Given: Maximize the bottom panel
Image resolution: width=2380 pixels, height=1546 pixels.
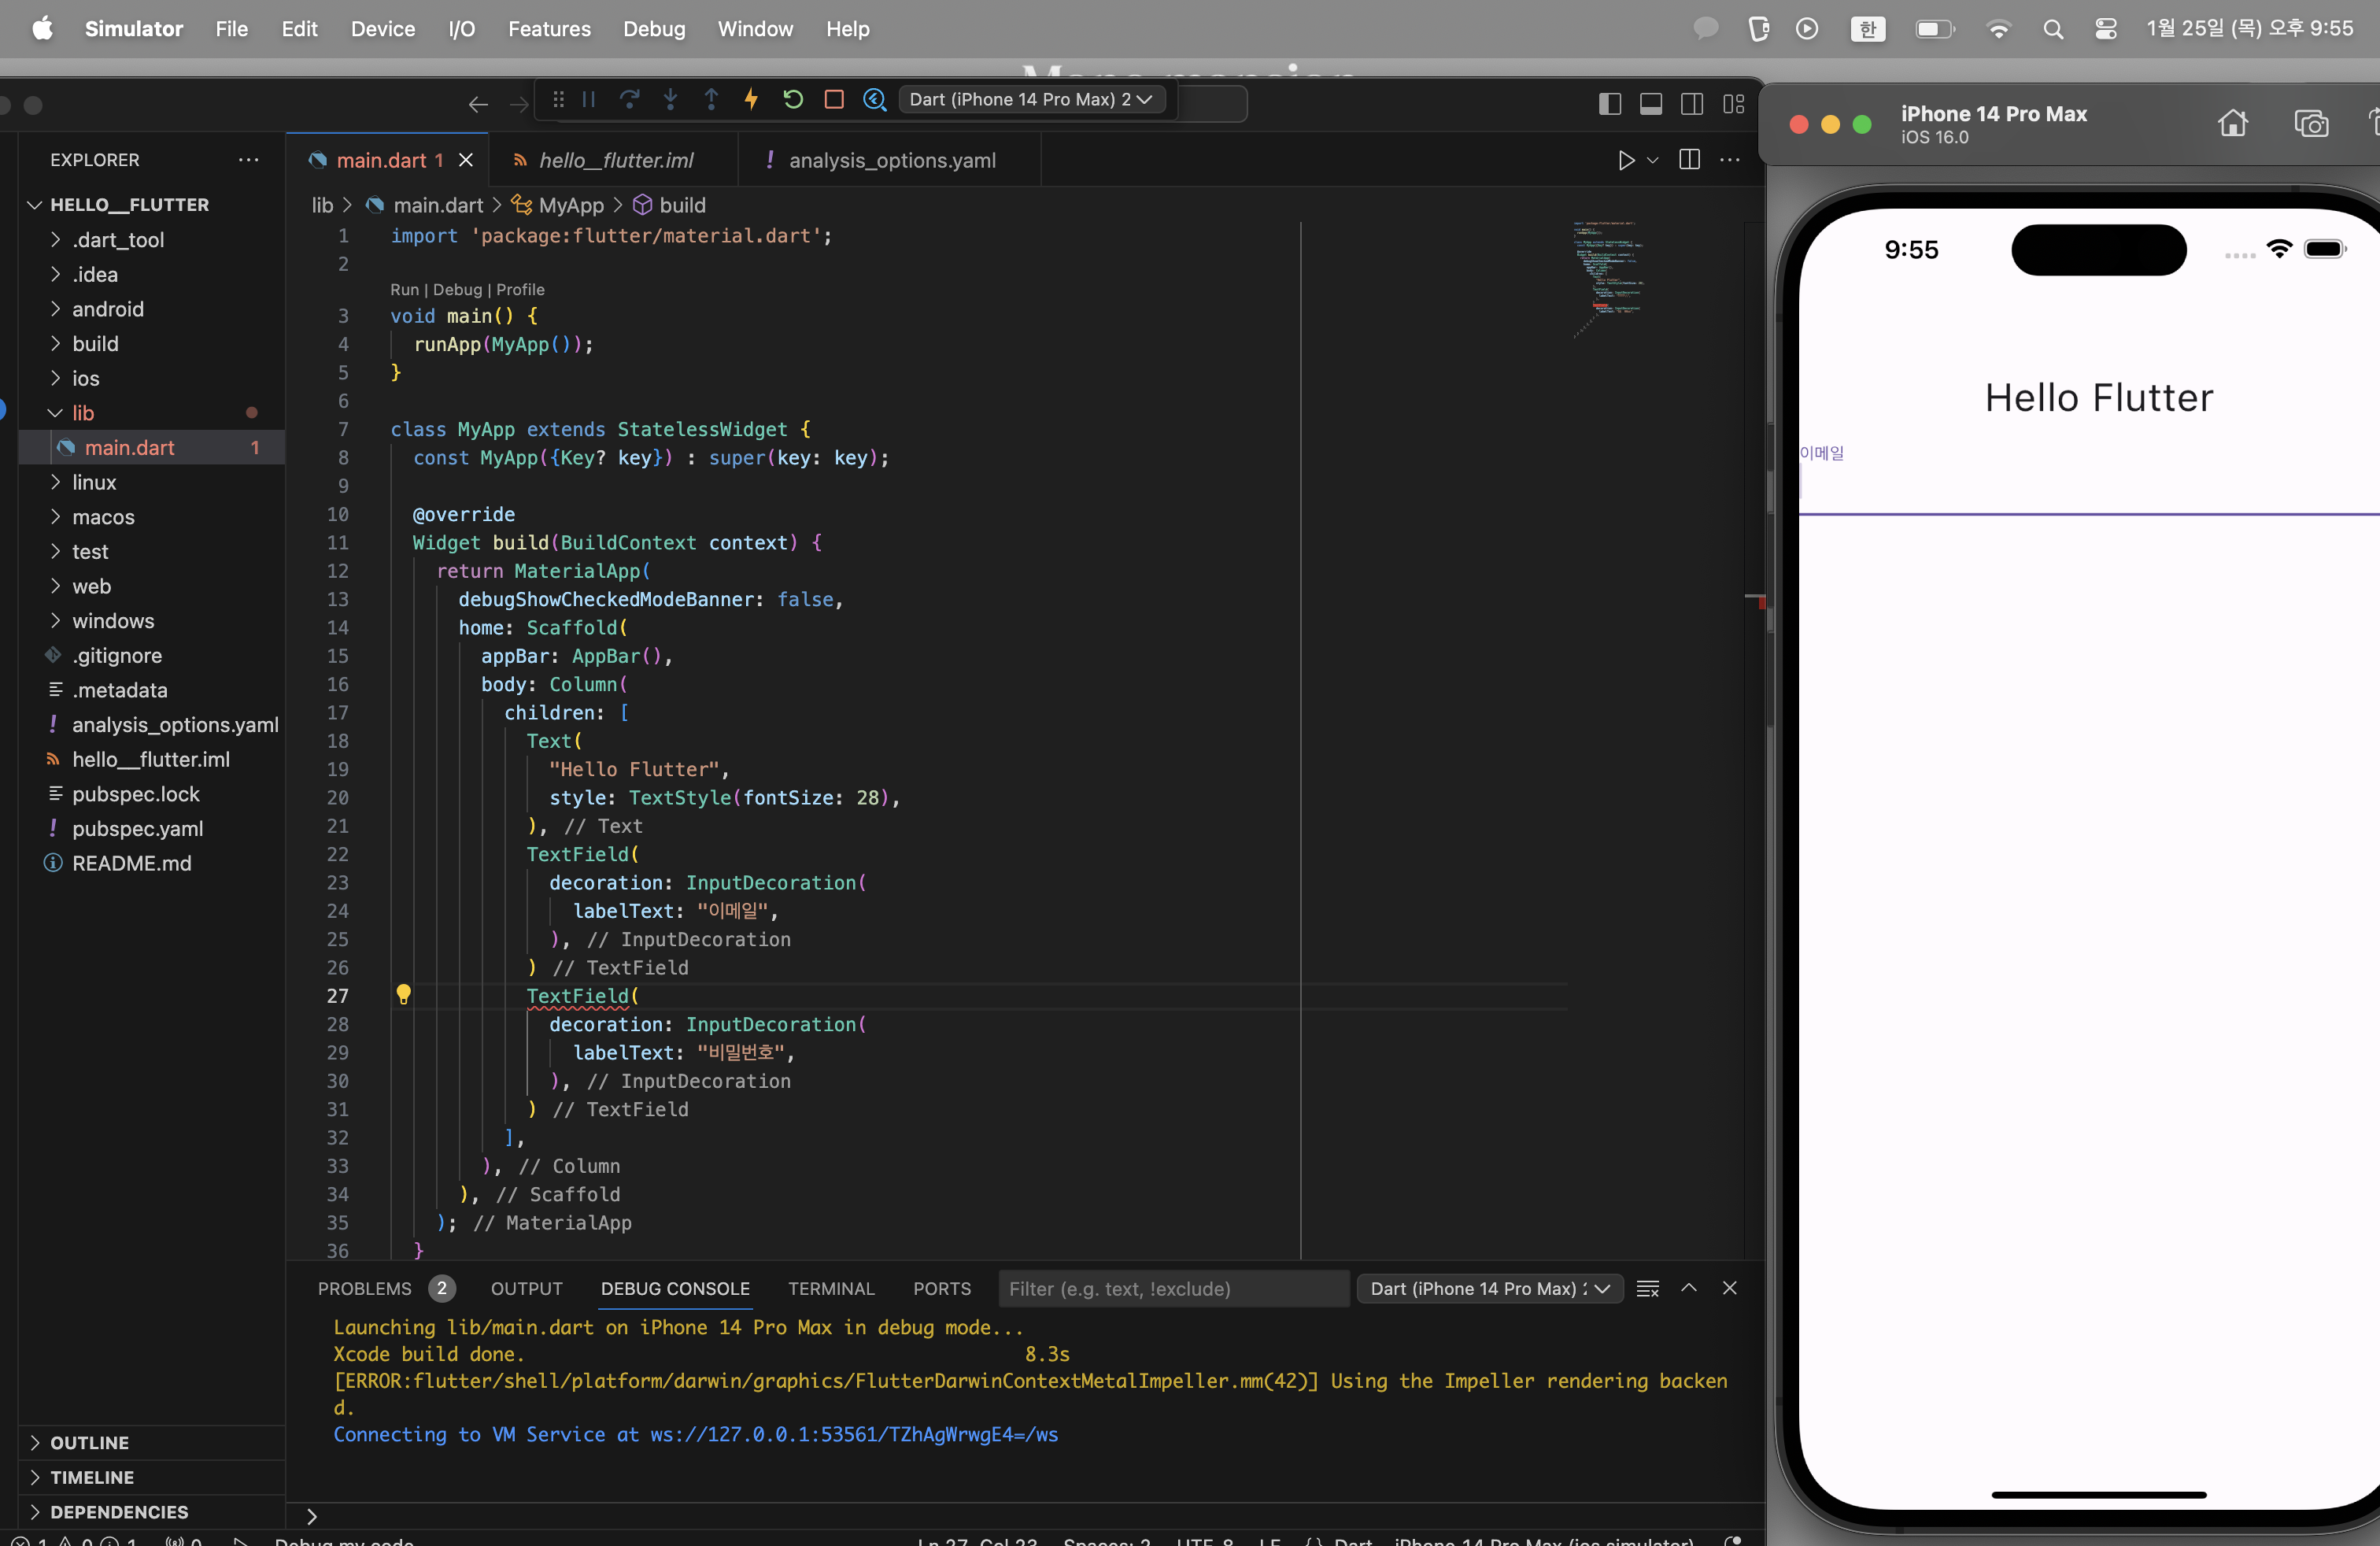Looking at the screenshot, I should (x=1689, y=1288).
